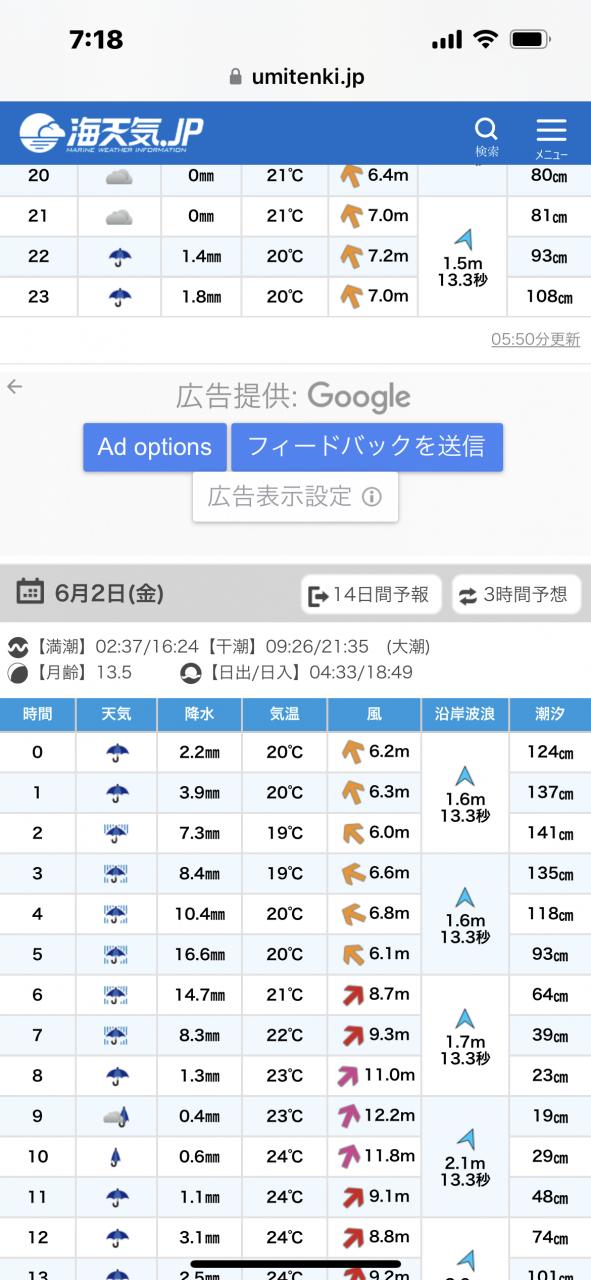591x1280 pixels.
Task: Select the 潮汐 column header
Action: click(x=550, y=714)
